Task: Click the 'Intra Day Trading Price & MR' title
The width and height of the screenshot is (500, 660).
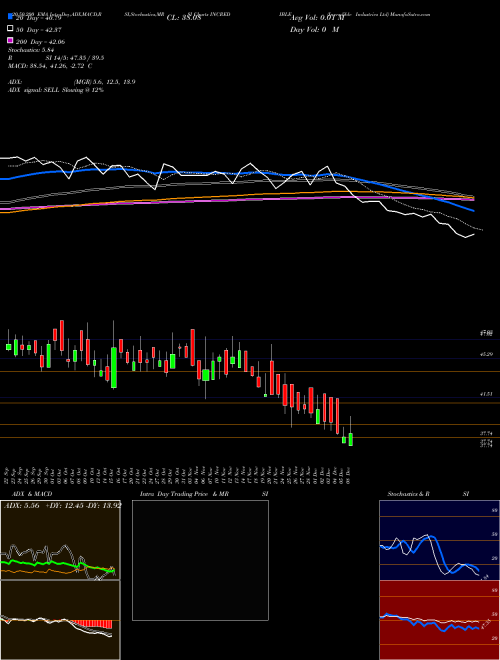Action: coord(184,494)
